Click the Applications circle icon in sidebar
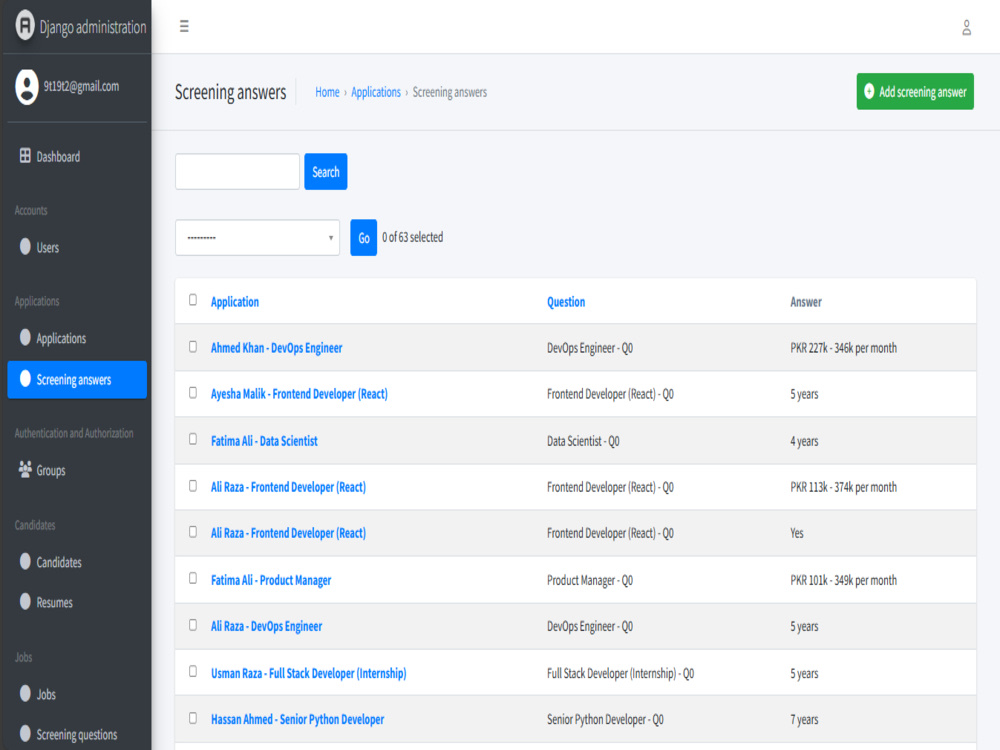Viewport: 1000px width, 750px height. coord(25,337)
